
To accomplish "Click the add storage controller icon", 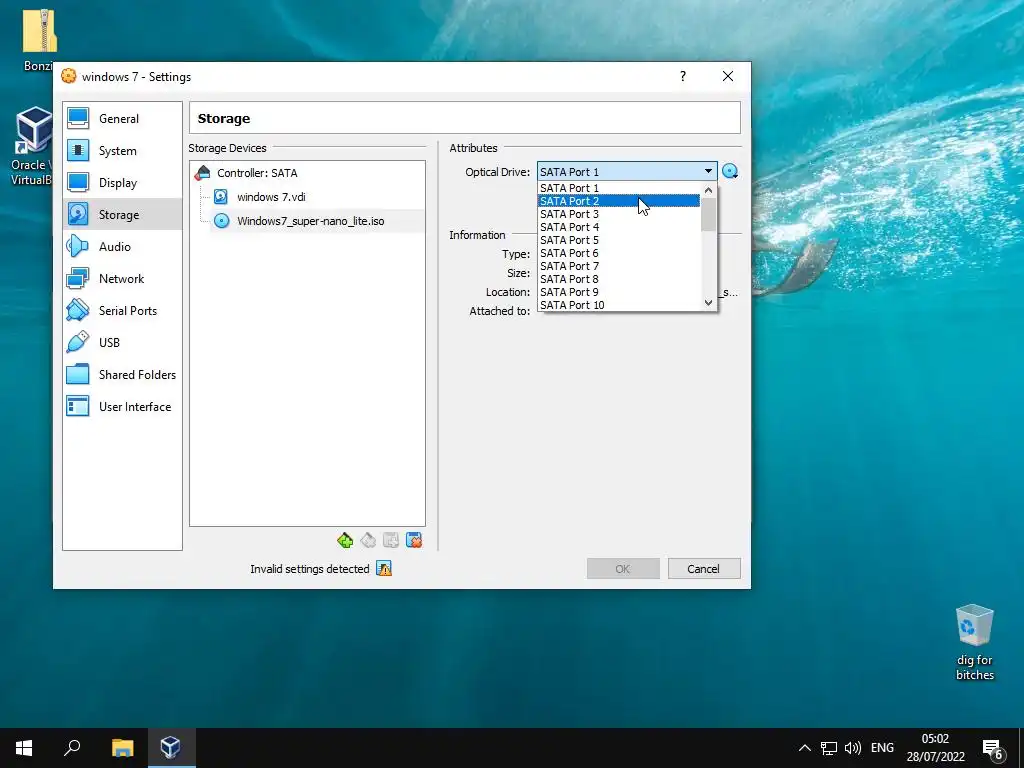I will [345, 541].
